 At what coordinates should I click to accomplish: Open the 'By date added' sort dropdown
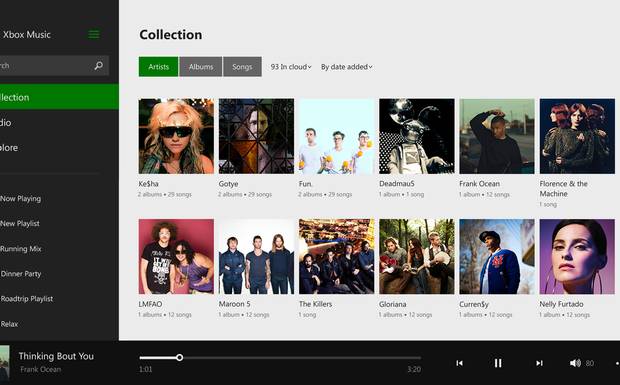point(347,67)
